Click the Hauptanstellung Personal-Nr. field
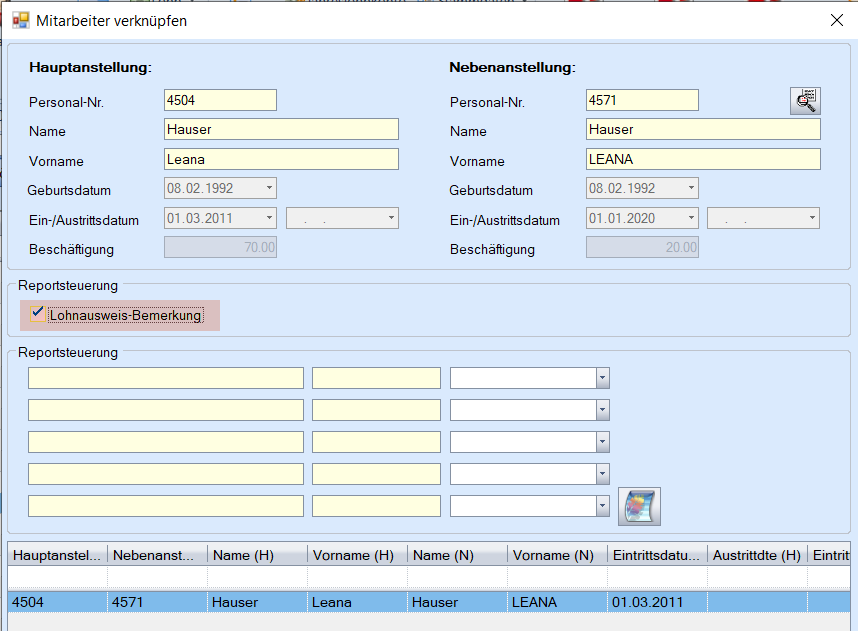 (220, 100)
